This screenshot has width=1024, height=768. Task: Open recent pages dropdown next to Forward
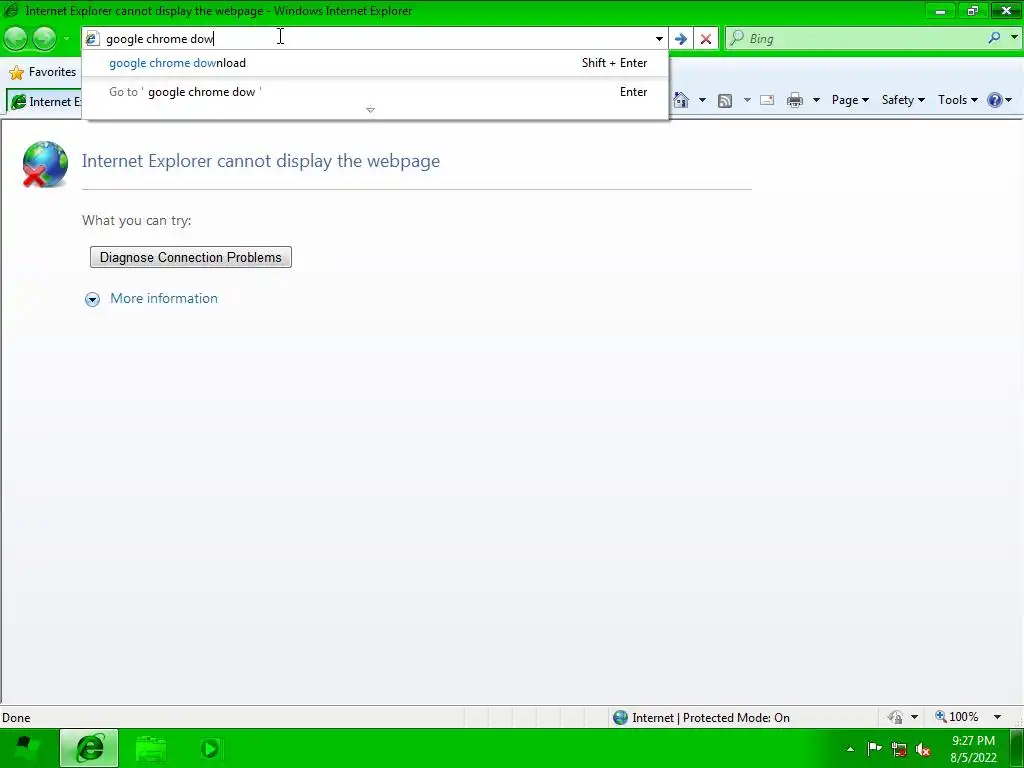tap(66, 39)
